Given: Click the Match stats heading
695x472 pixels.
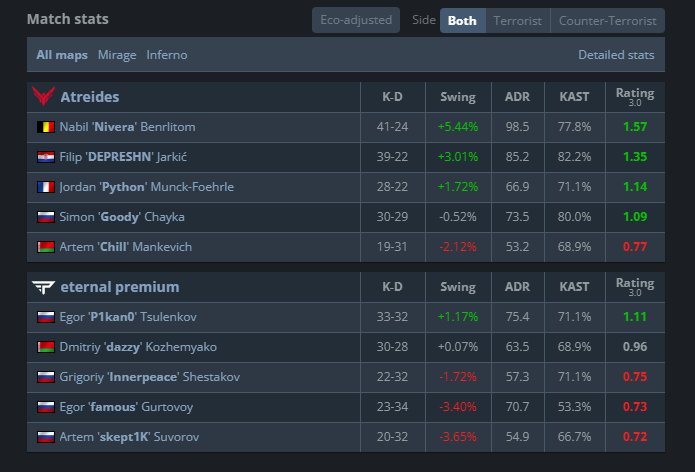Looking at the screenshot, I should [x=68, y=19].
